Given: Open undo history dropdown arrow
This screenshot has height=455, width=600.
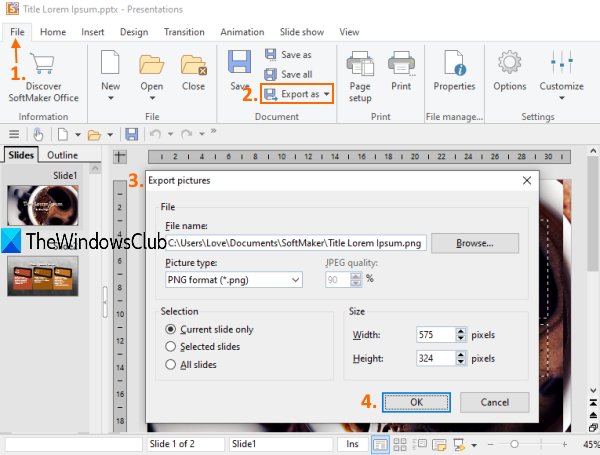Looking at the screenshot, I should pos(170,134).
